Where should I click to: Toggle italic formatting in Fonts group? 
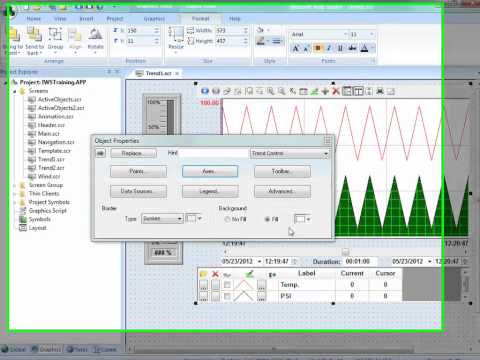tap(329, 49)
